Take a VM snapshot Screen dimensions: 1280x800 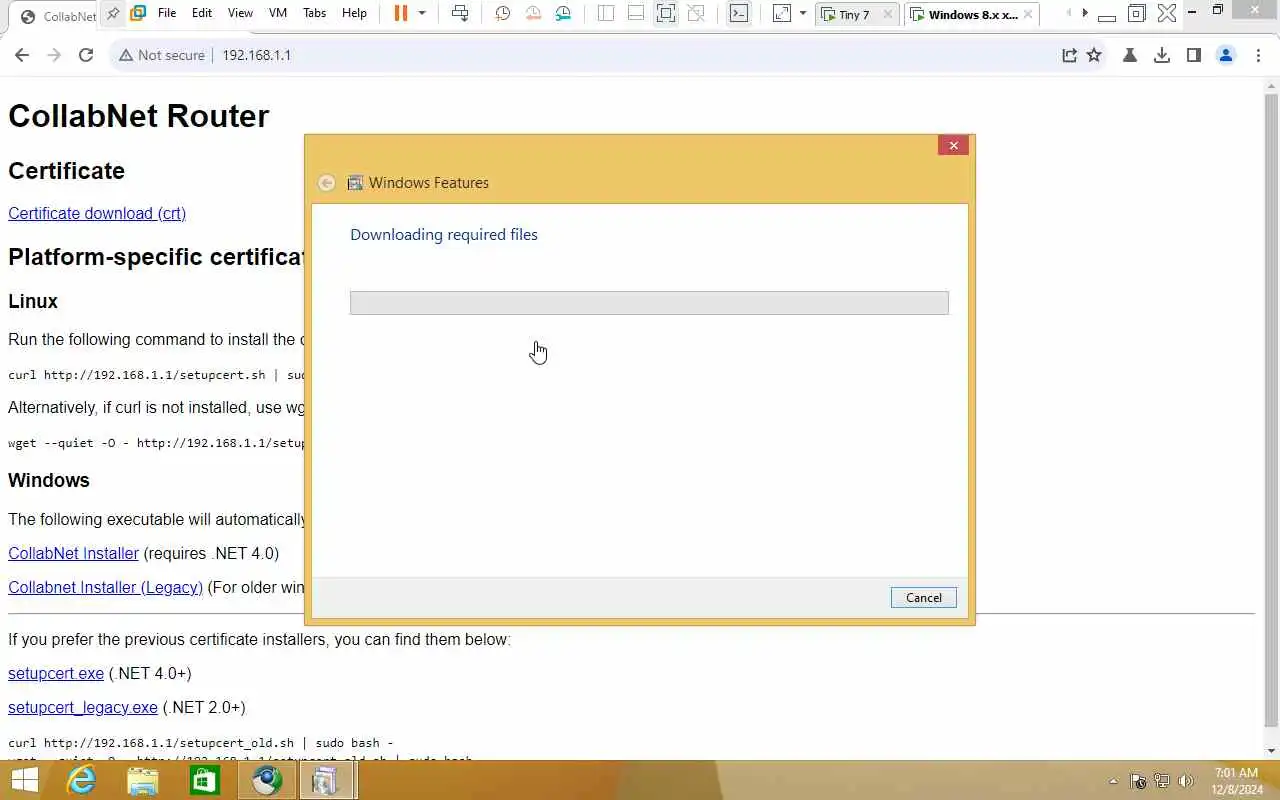coord(502,14)
